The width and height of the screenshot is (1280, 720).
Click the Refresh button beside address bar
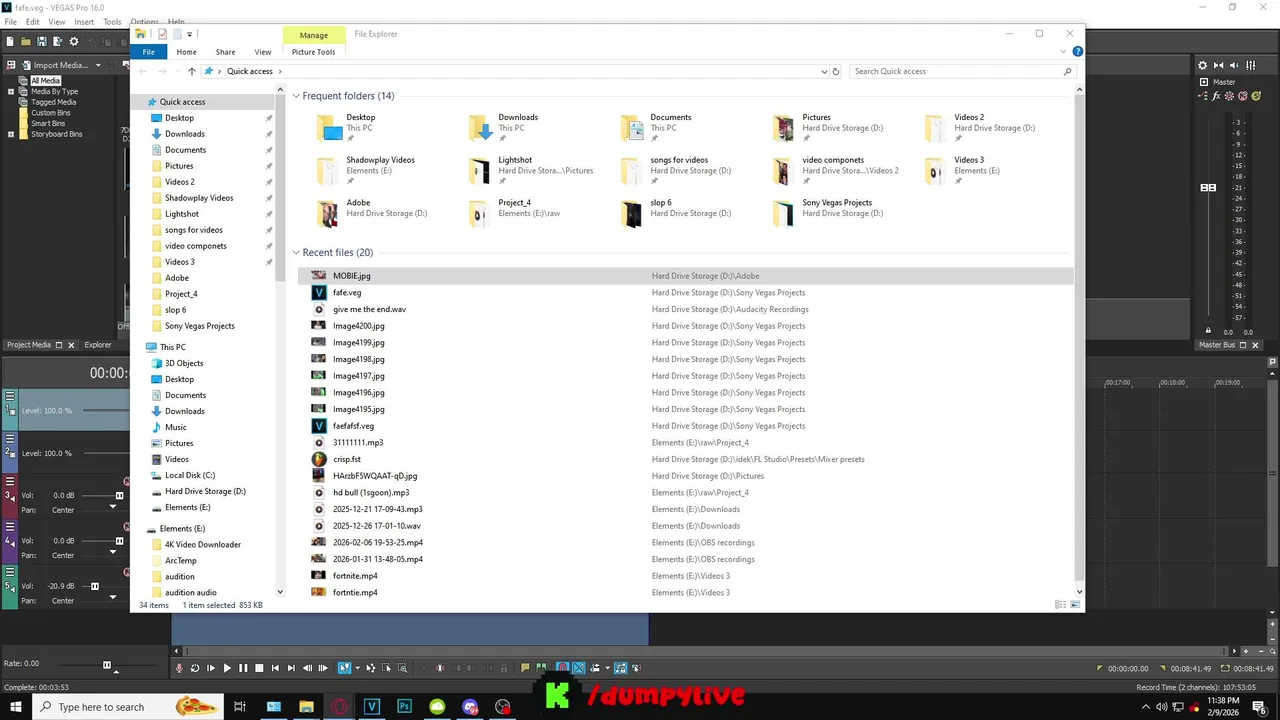(836, 71)
